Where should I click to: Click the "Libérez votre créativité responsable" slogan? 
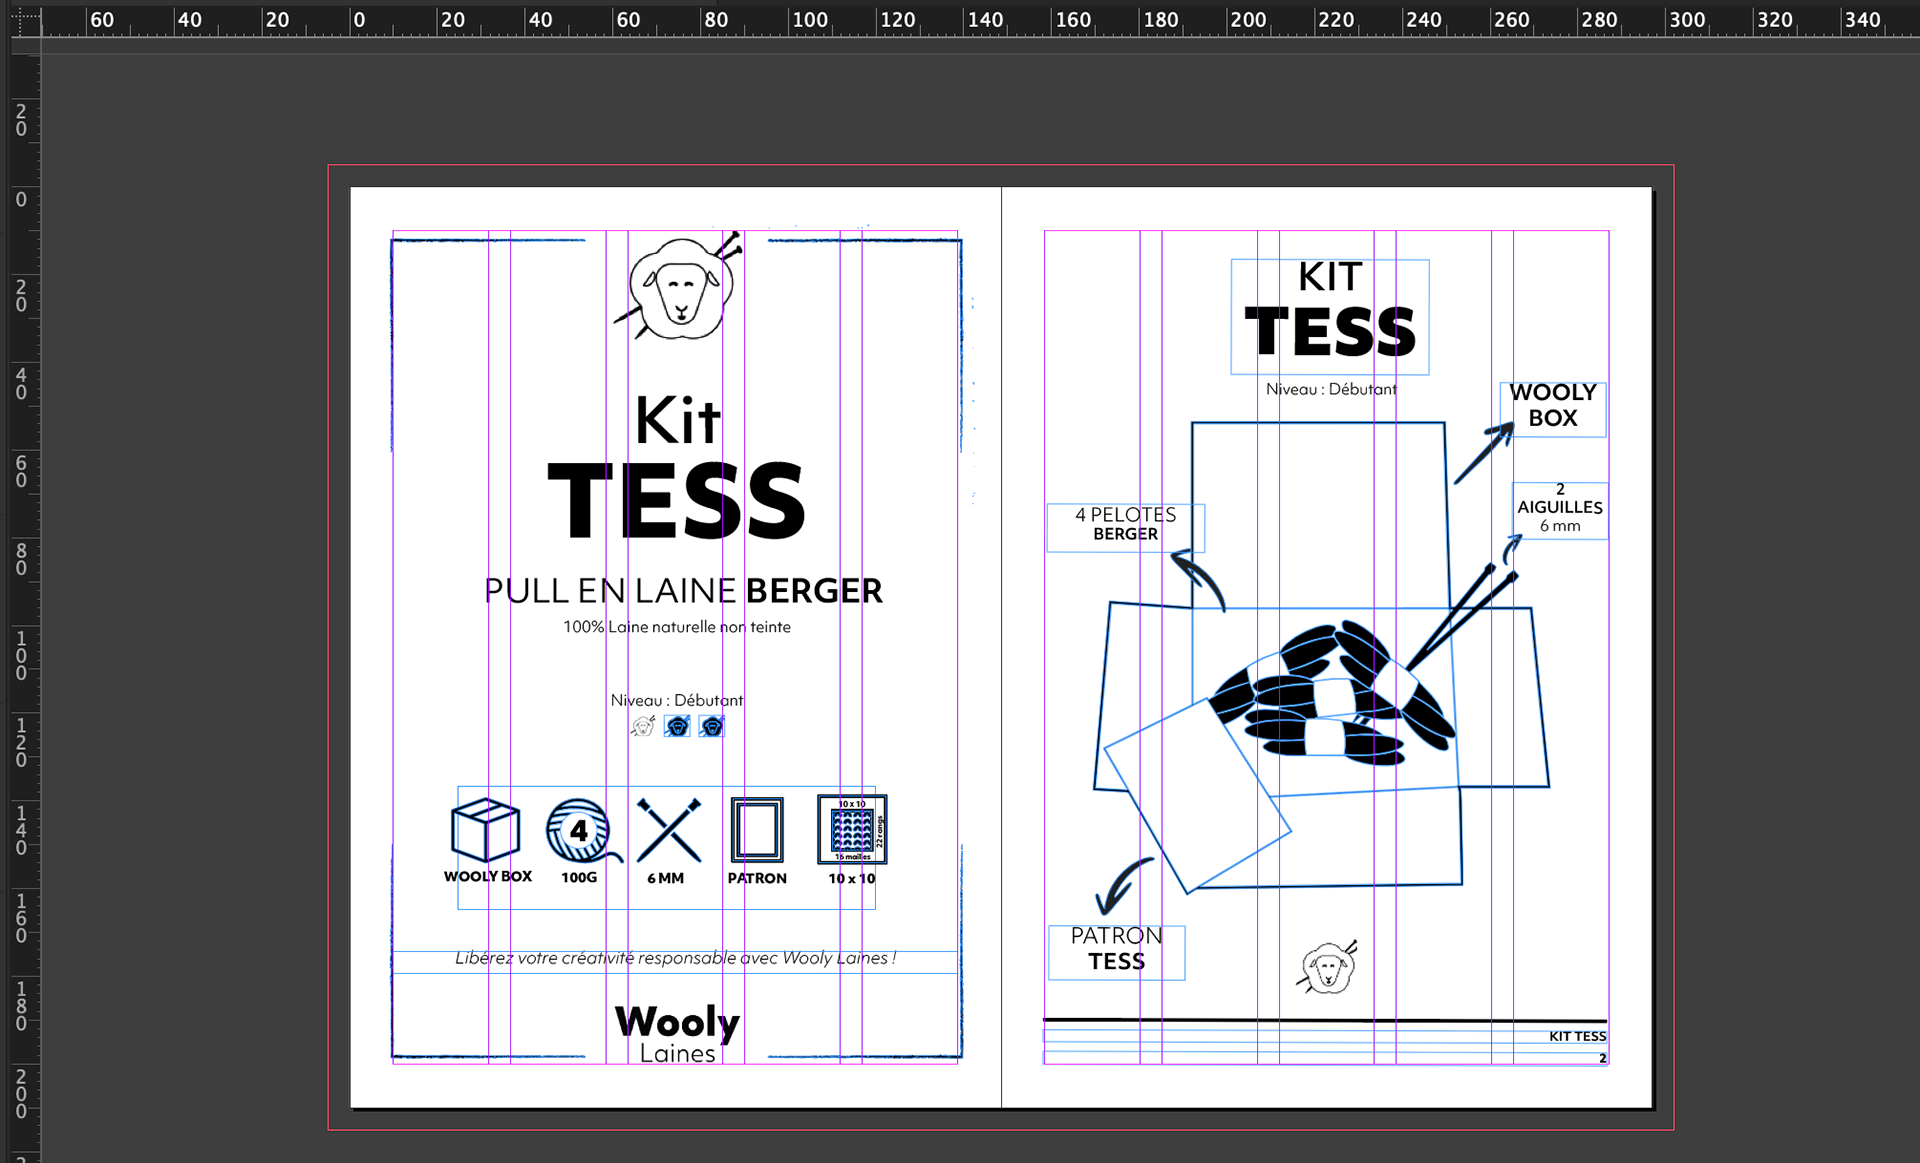pyautogui.click(x=676, y=958)
